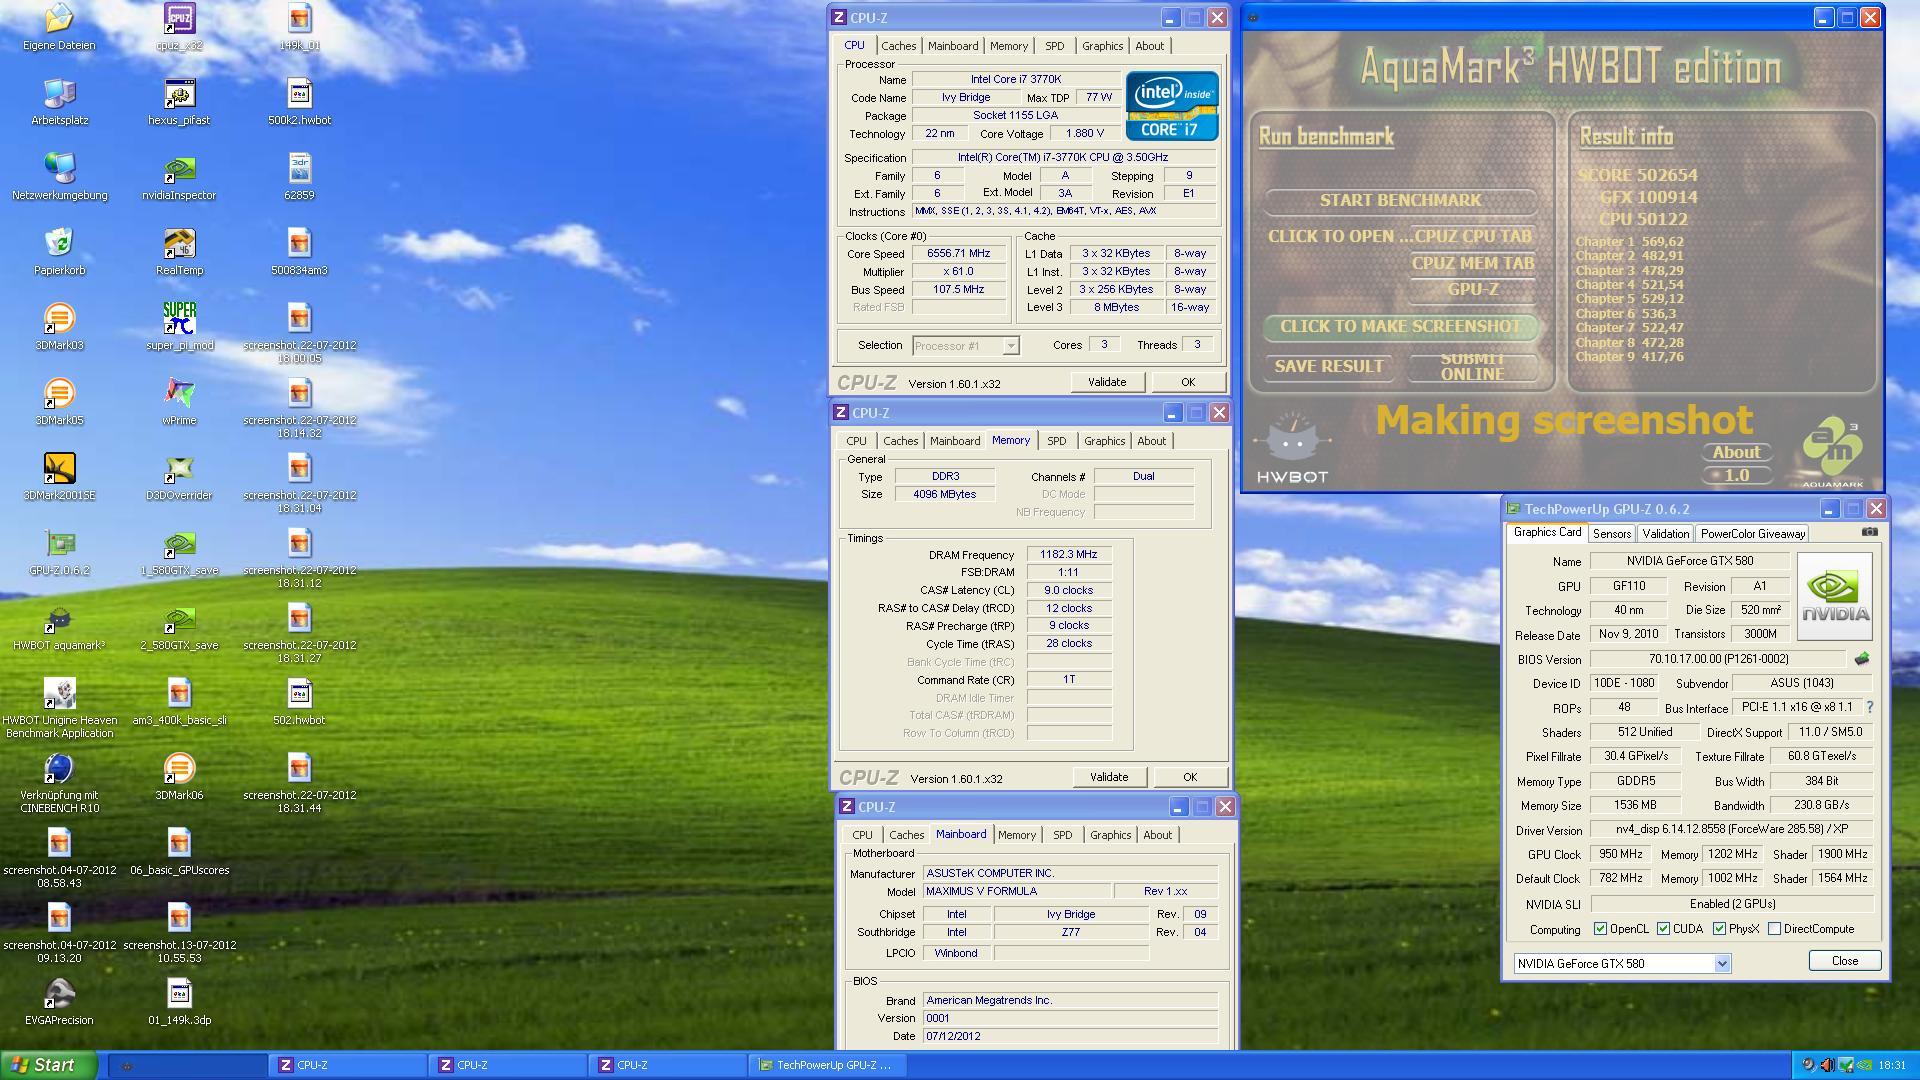
Task: Click Validate in Memory CPU-Z window
Action: (x=1109, y=777)
